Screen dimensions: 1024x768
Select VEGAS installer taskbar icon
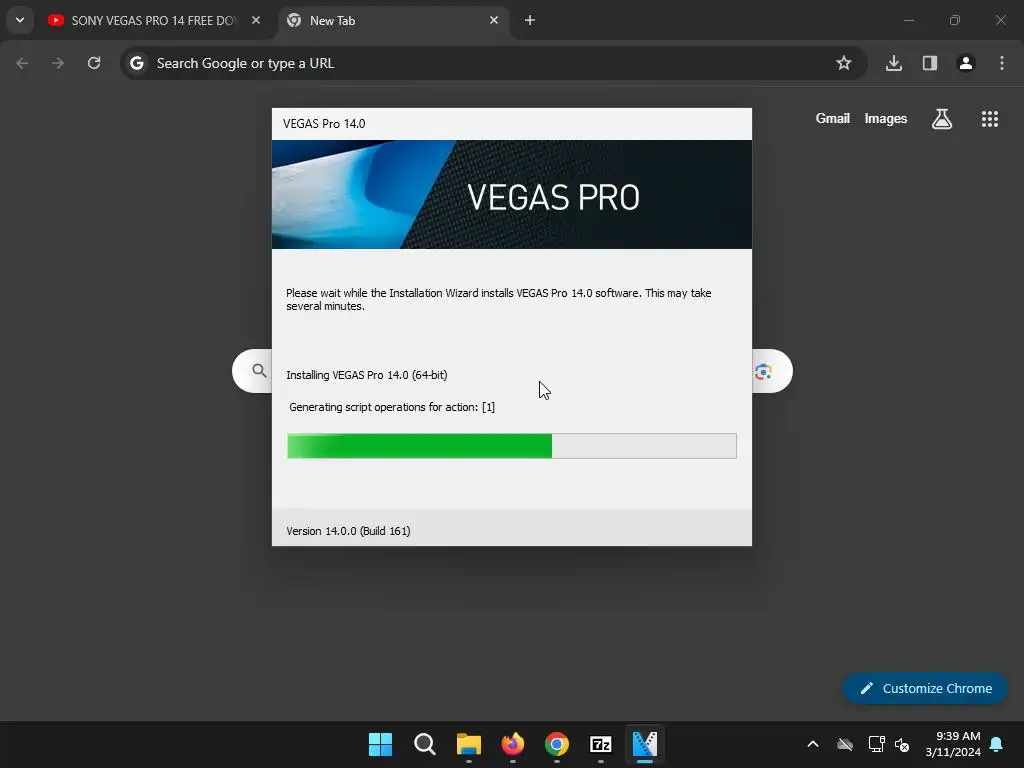(x=645, y=744)
